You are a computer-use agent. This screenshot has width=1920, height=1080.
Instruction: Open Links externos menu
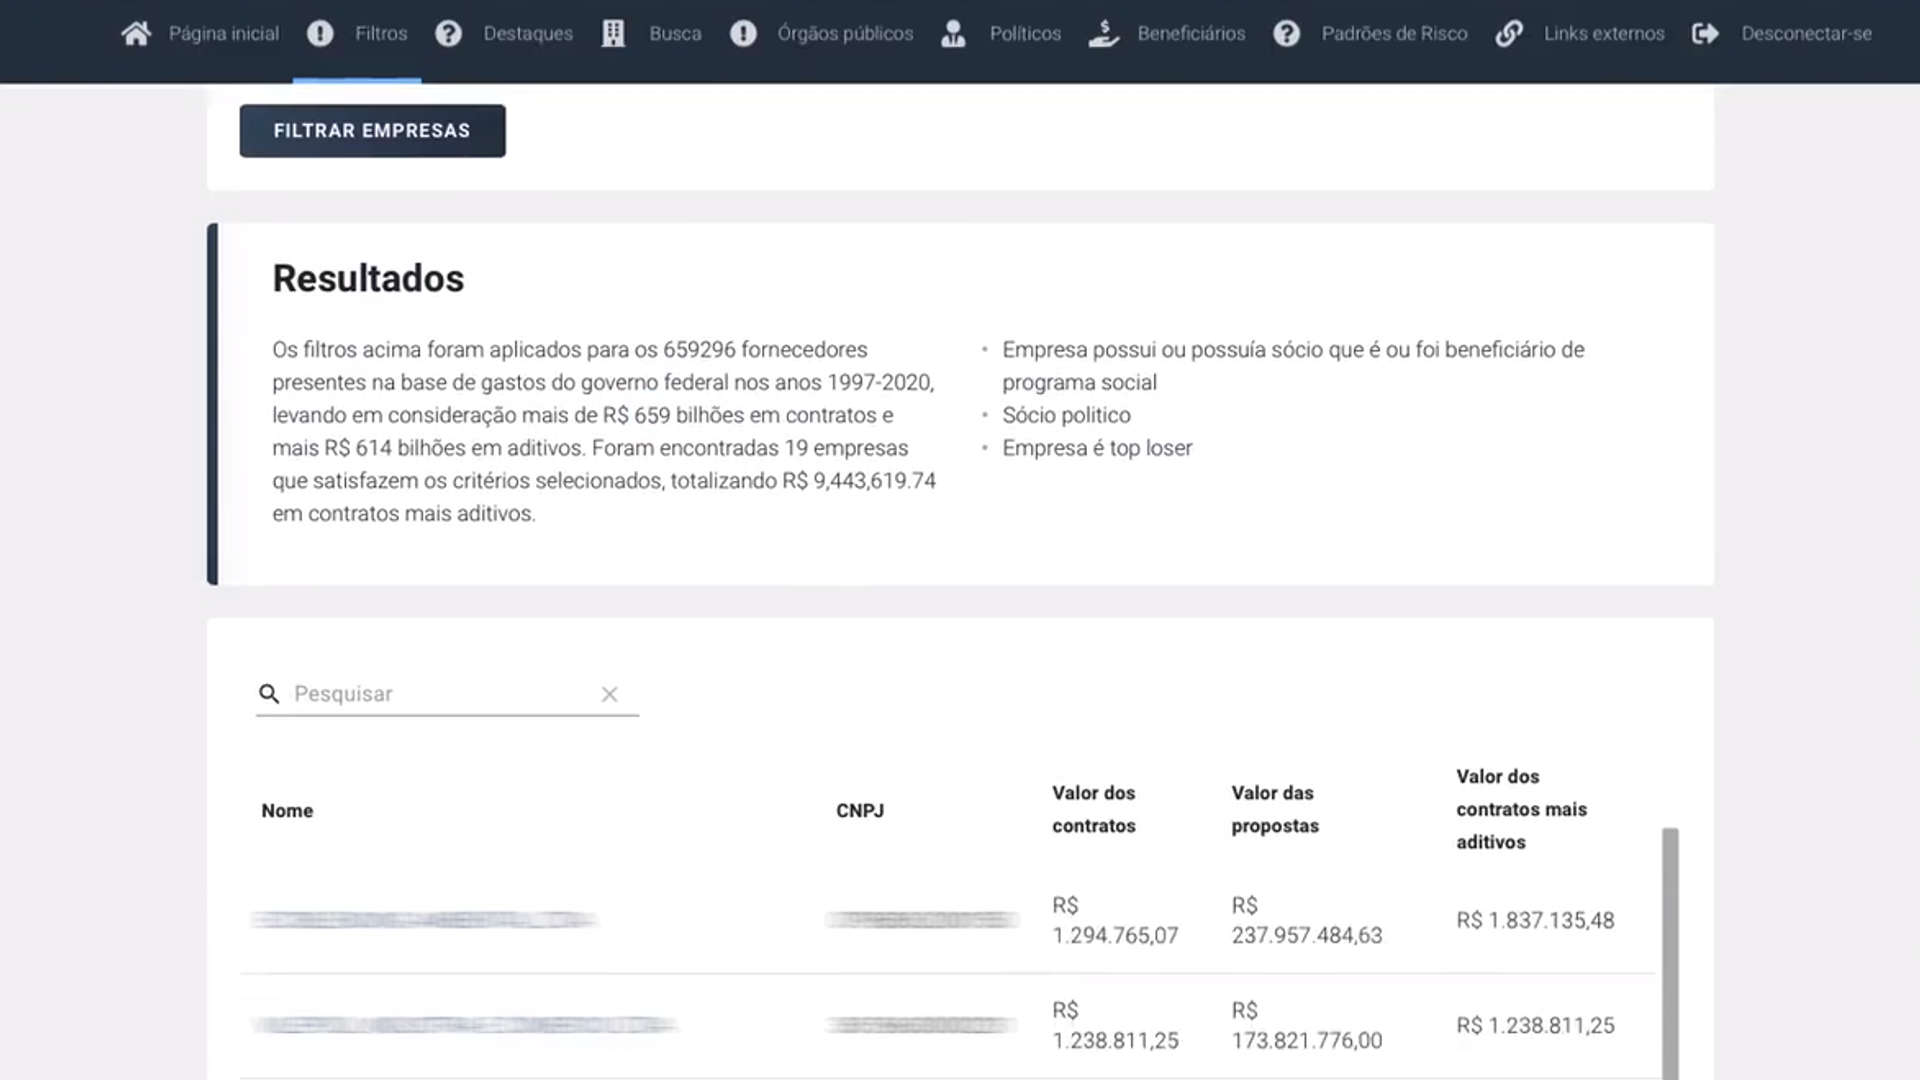[x=1604, y=34]
